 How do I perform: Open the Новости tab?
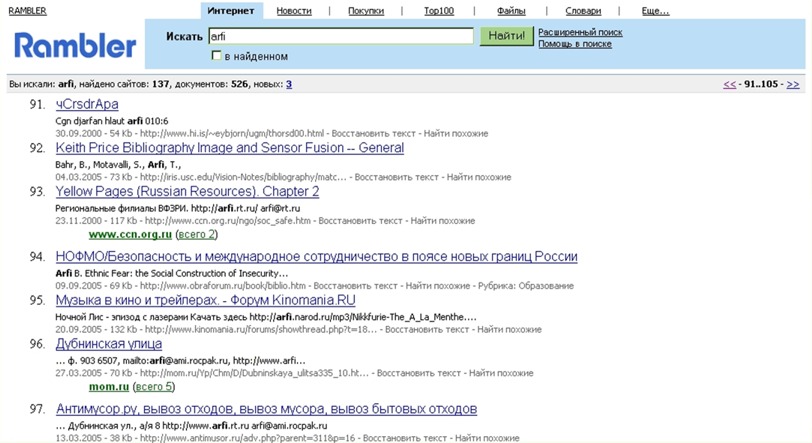pos(294,11)
